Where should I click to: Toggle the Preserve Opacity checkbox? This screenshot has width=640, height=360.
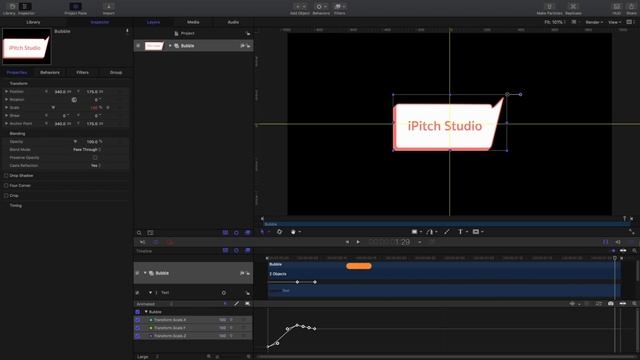click(95, 158)
